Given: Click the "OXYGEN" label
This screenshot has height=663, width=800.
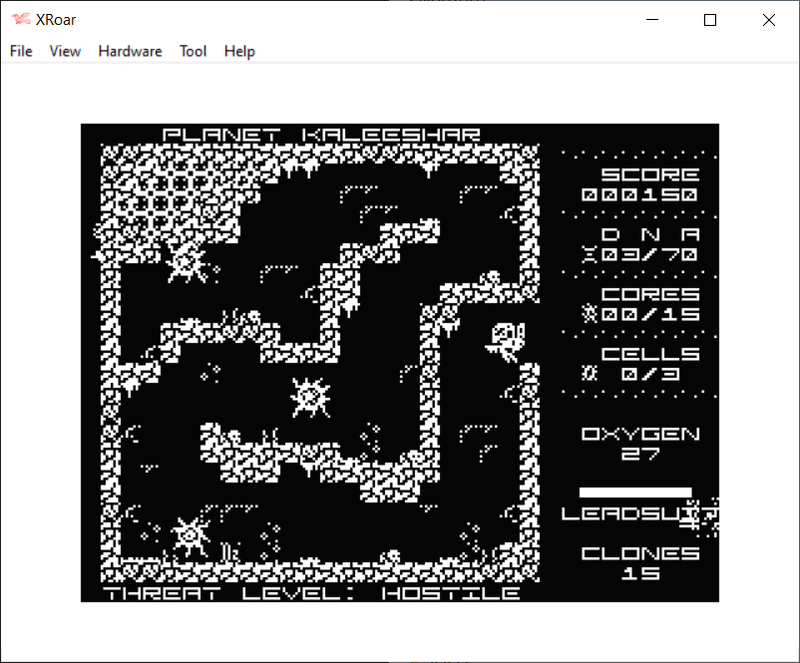Looking at the screenshot, I should (x=640, y=434).
